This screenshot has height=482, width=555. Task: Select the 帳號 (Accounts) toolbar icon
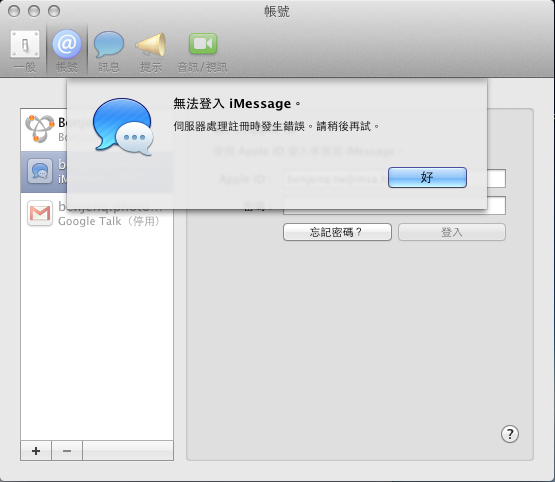pyautogui.click(x=67, y=51)
